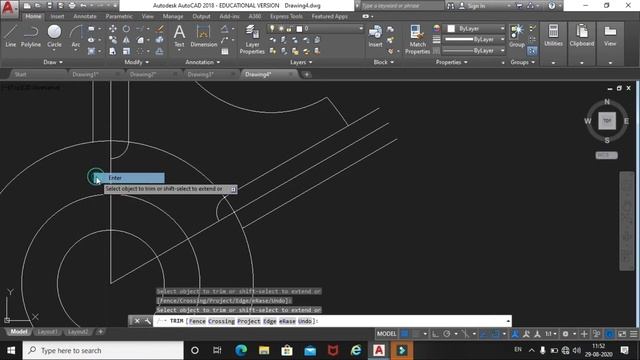The image size is (640, 360).
Task: Select the Line drawing tool
Action: 11,36
